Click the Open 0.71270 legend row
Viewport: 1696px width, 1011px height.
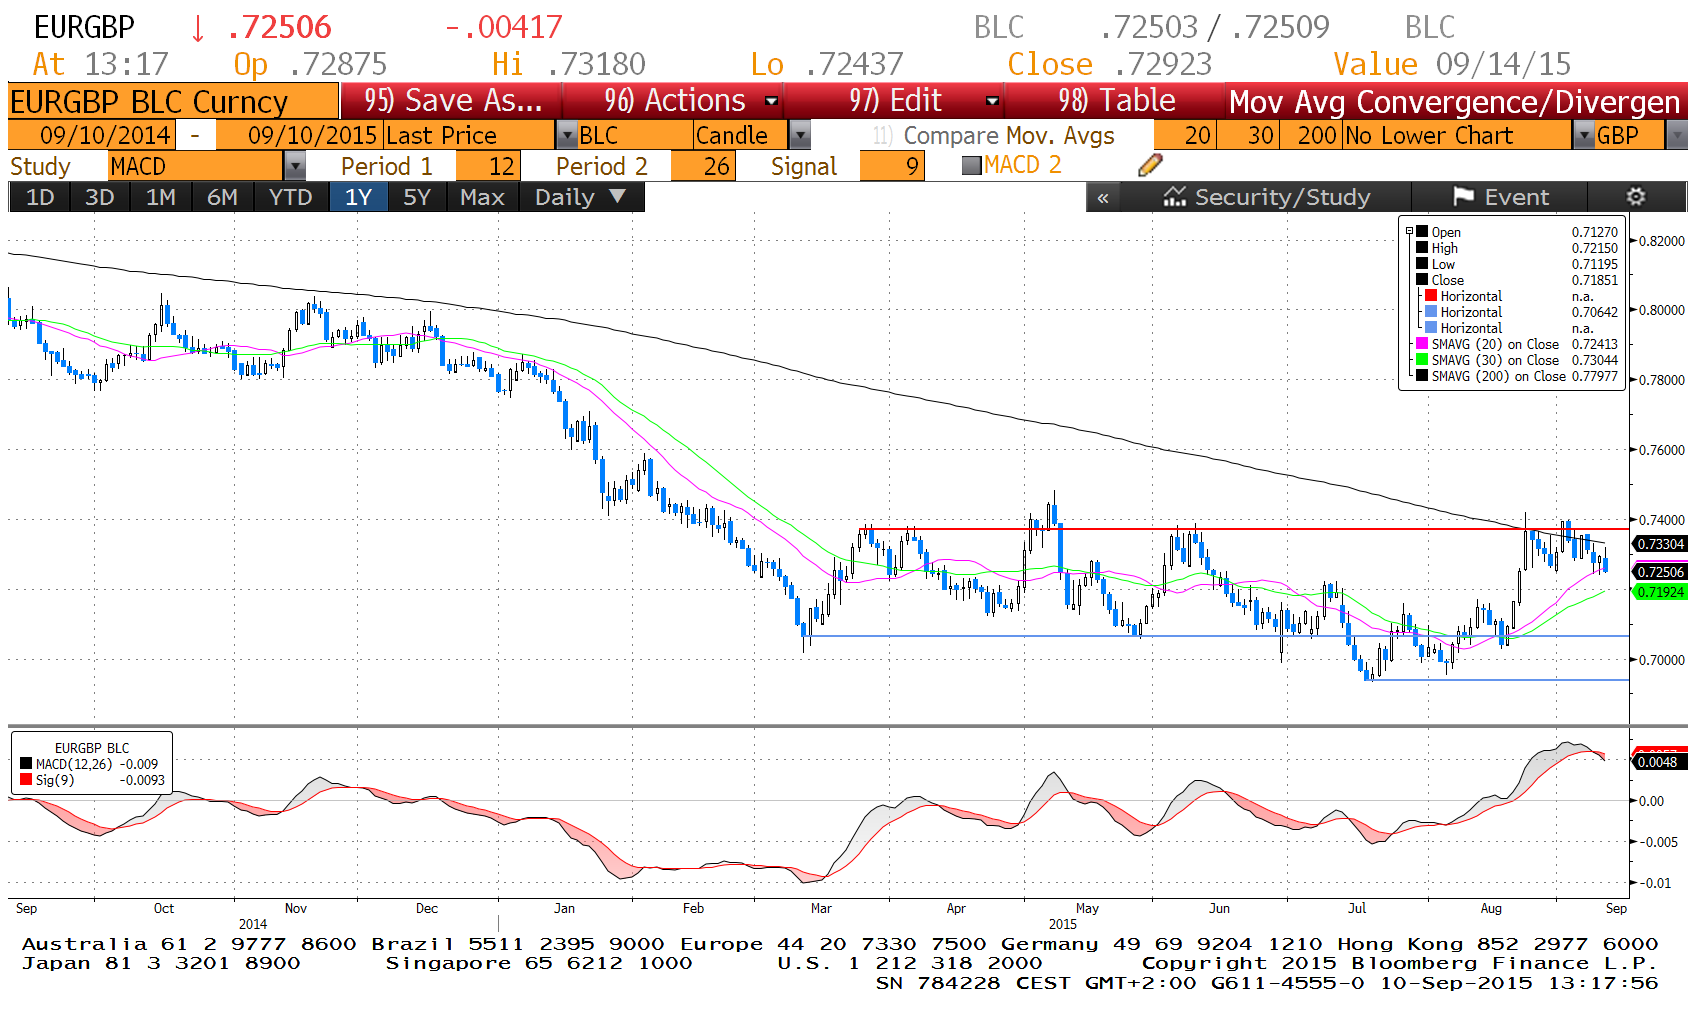click(1517, 232)
